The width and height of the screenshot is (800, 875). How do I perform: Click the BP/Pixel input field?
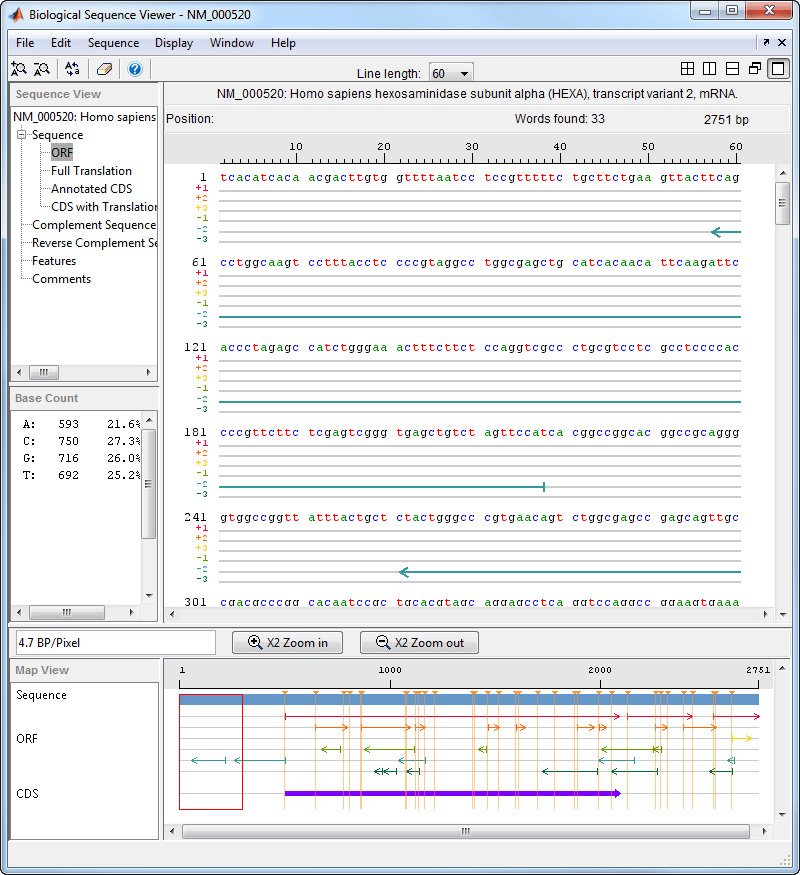(114, 642)
